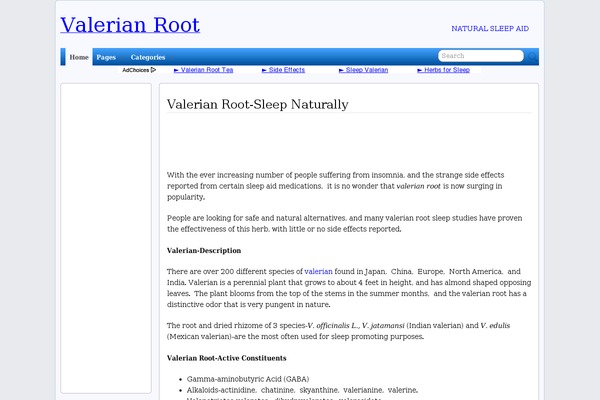
Task: Click the 'Gamma-aminobutyric Acid (GABA)' list item
Action: pyautogui.click(x=248, y=379)
